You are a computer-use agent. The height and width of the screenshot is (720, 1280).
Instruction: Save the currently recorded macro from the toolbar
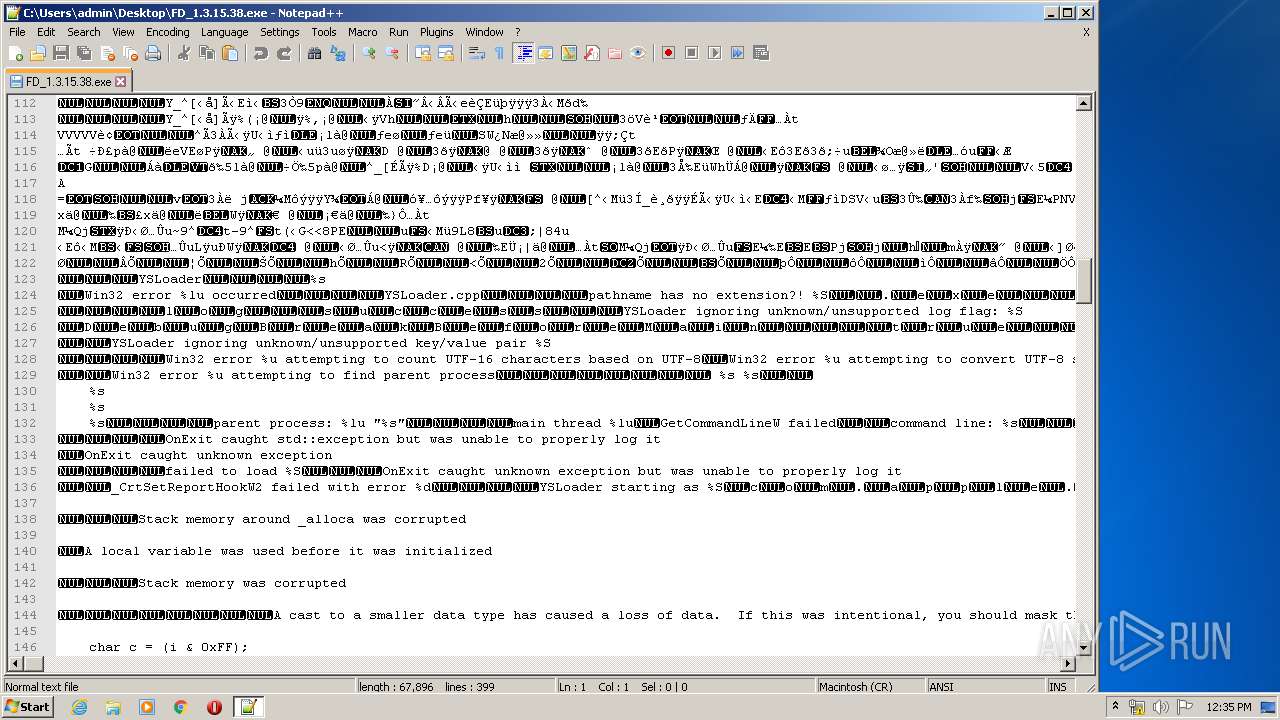click(761, 53)
